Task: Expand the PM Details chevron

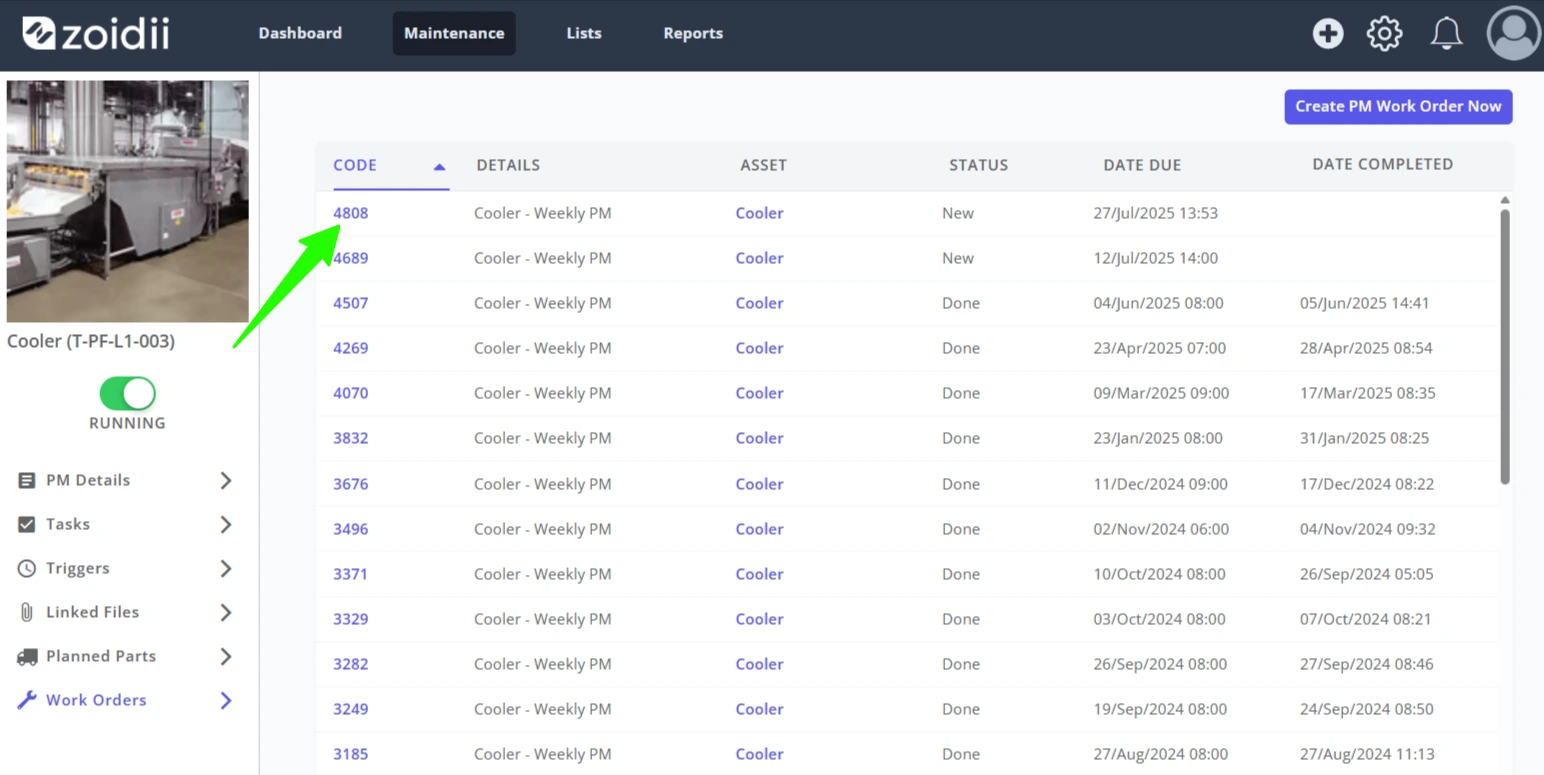Action: point(226,480)
